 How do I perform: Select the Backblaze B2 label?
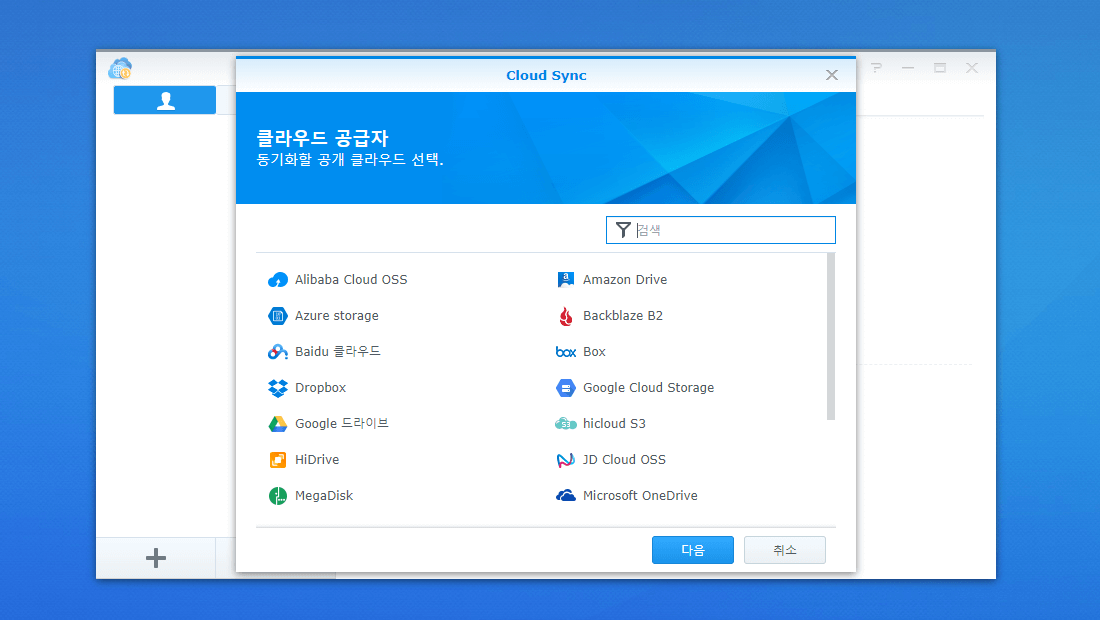pos(623,316)
